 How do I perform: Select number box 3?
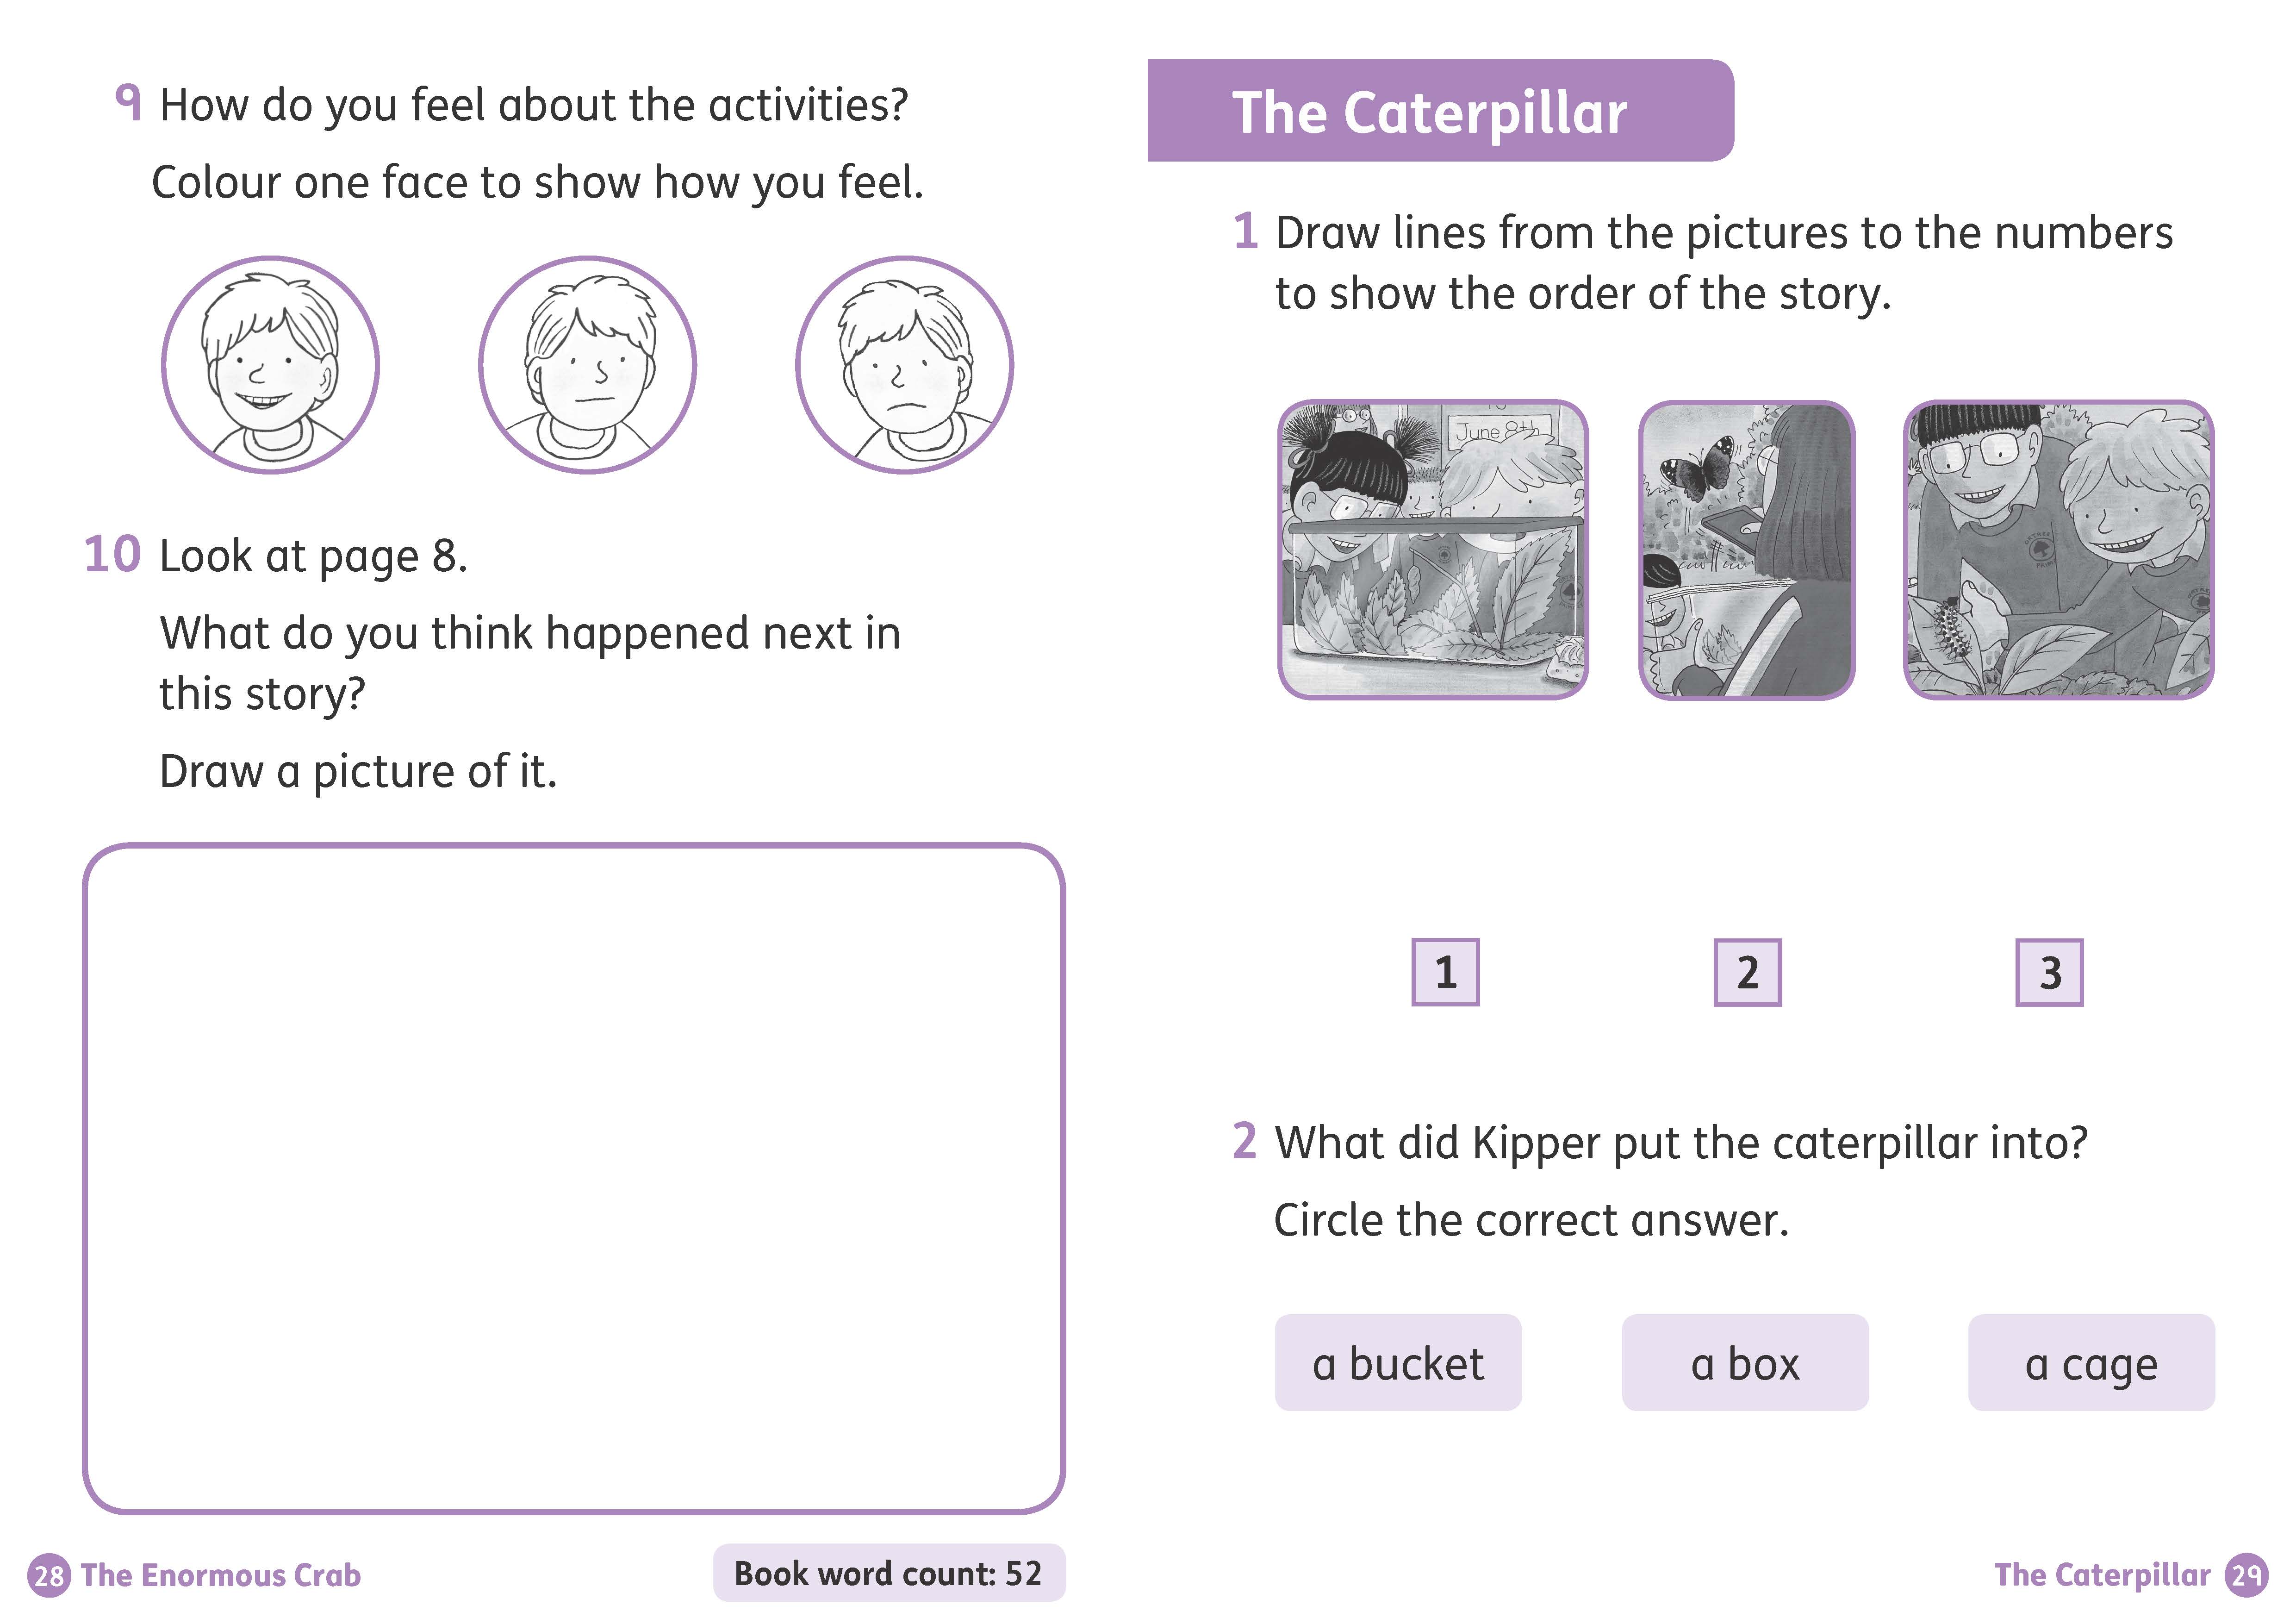tap(2049, 972)
